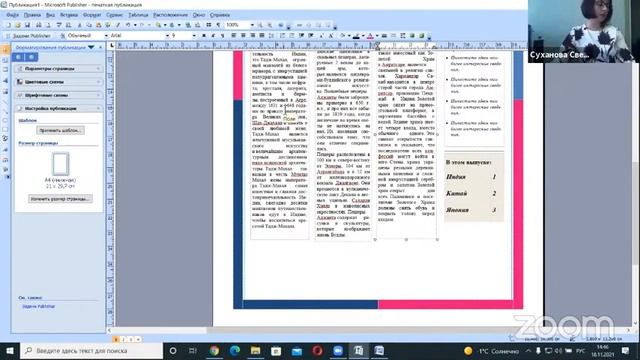Click the Line Color swatch
Image resolution: width=640 pixels, height=360 pixels.
click(x=356, y=36)
